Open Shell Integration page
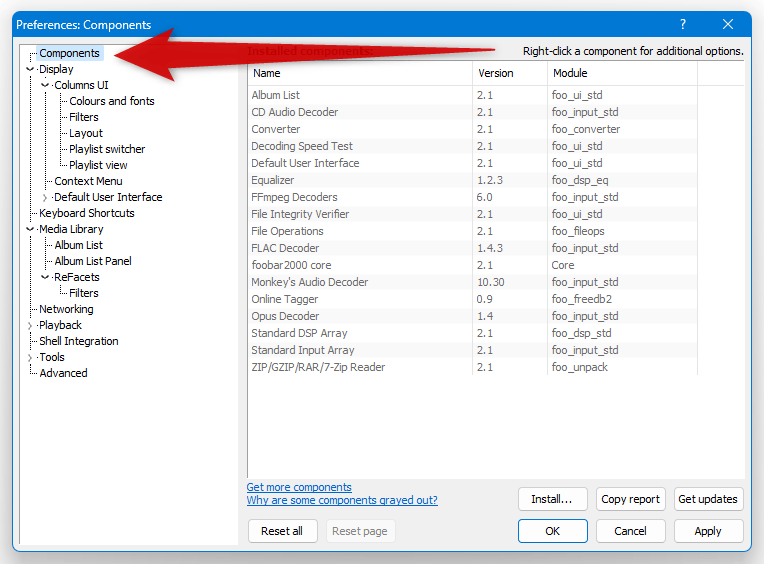The image size is (764, 564). [x=79, y=341]
